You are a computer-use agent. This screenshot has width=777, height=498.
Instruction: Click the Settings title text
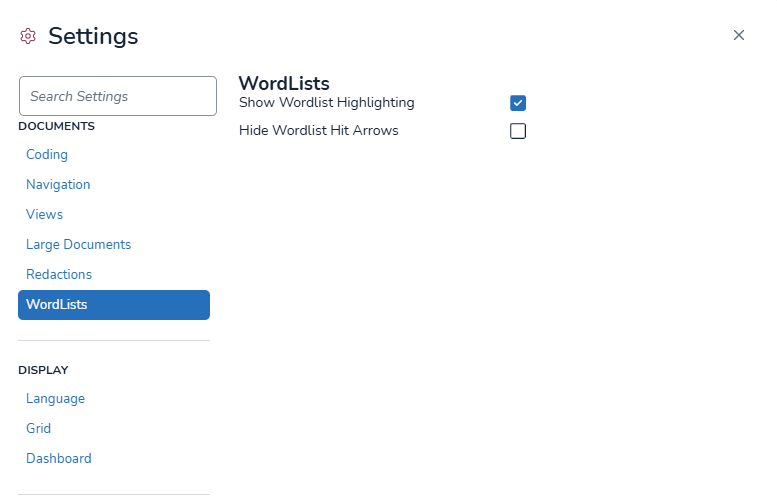[93, 37]
